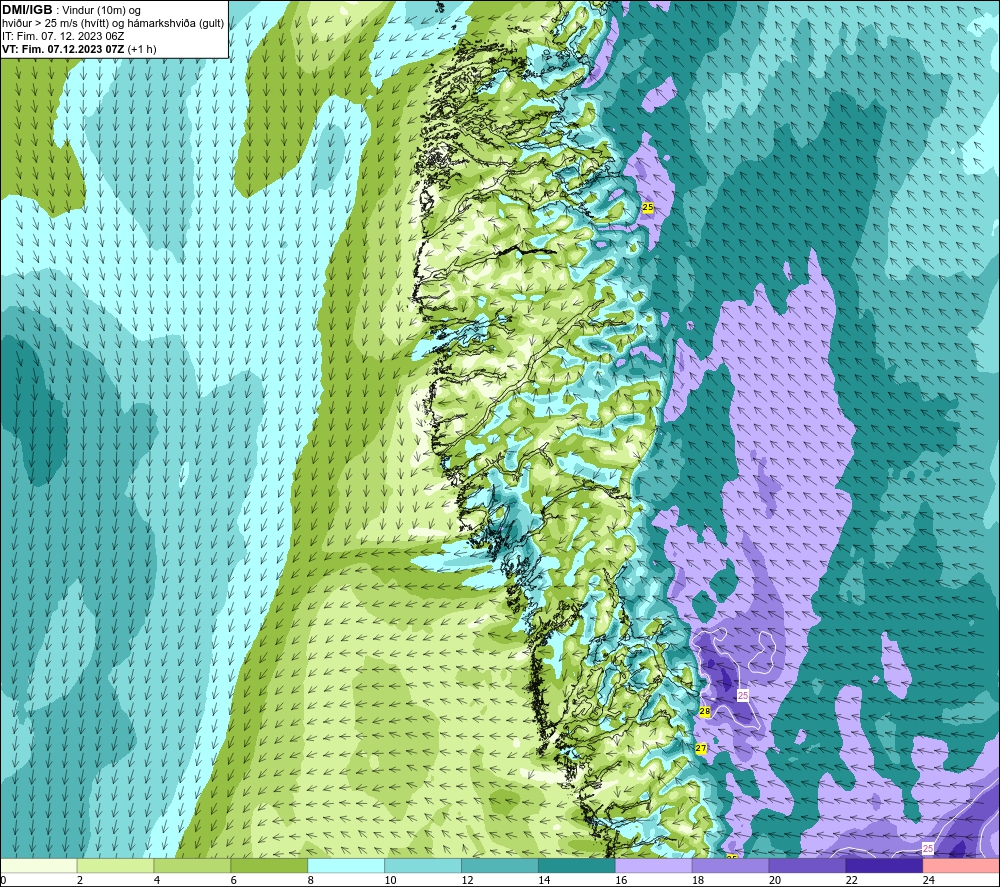Image resolution: width=1000 pixels, height=887 pixels.
Task: Click the "(+1 h)" forecast offset text
Action: point(142,49)
